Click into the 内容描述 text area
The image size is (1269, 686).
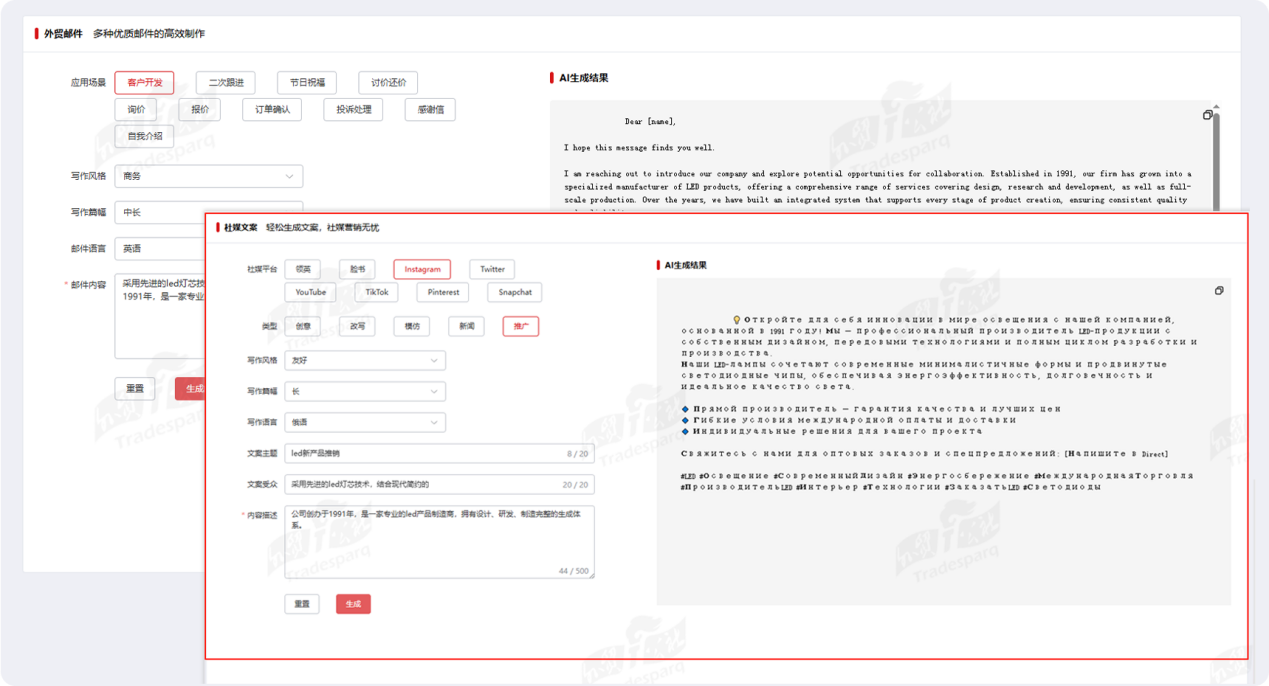pos(439,540)
